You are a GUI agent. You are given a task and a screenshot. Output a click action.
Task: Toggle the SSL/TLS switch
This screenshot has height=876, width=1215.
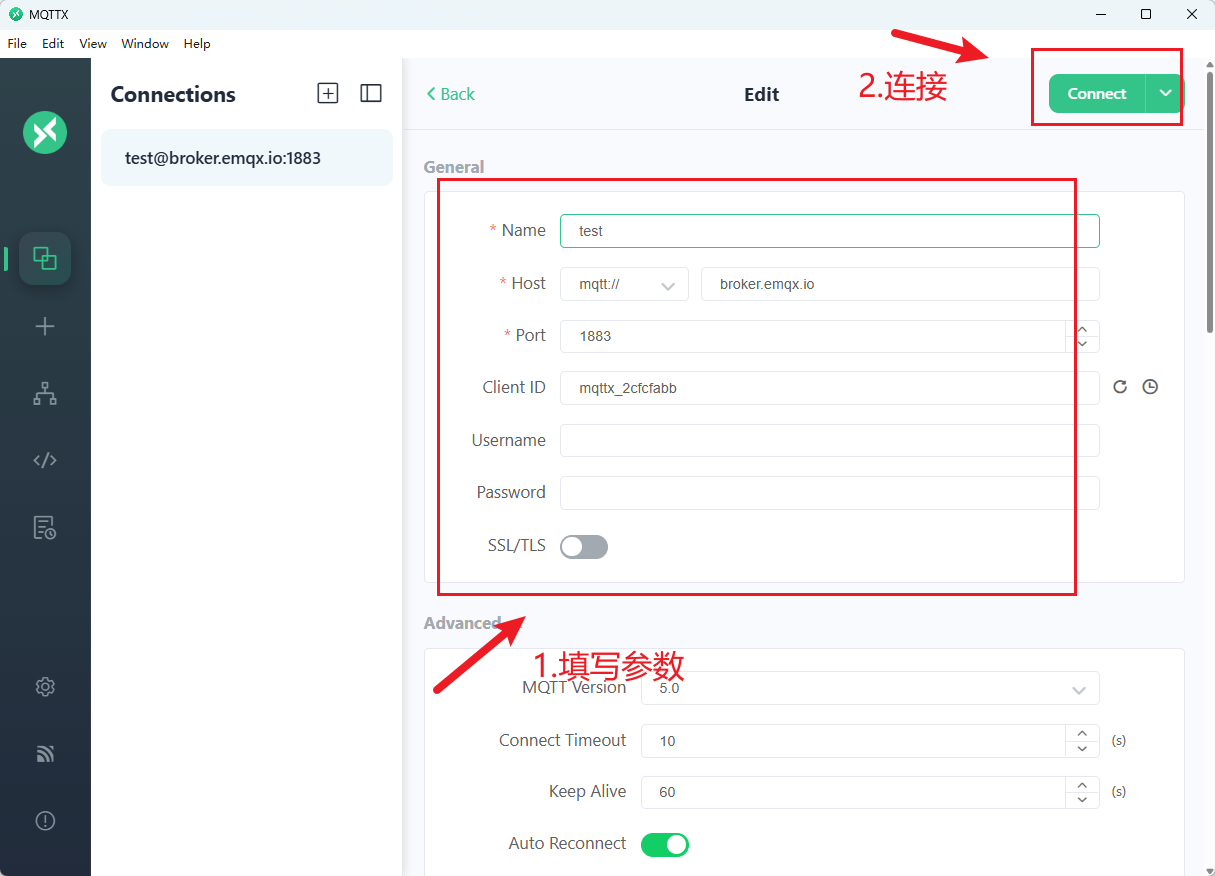click(584, 547)
